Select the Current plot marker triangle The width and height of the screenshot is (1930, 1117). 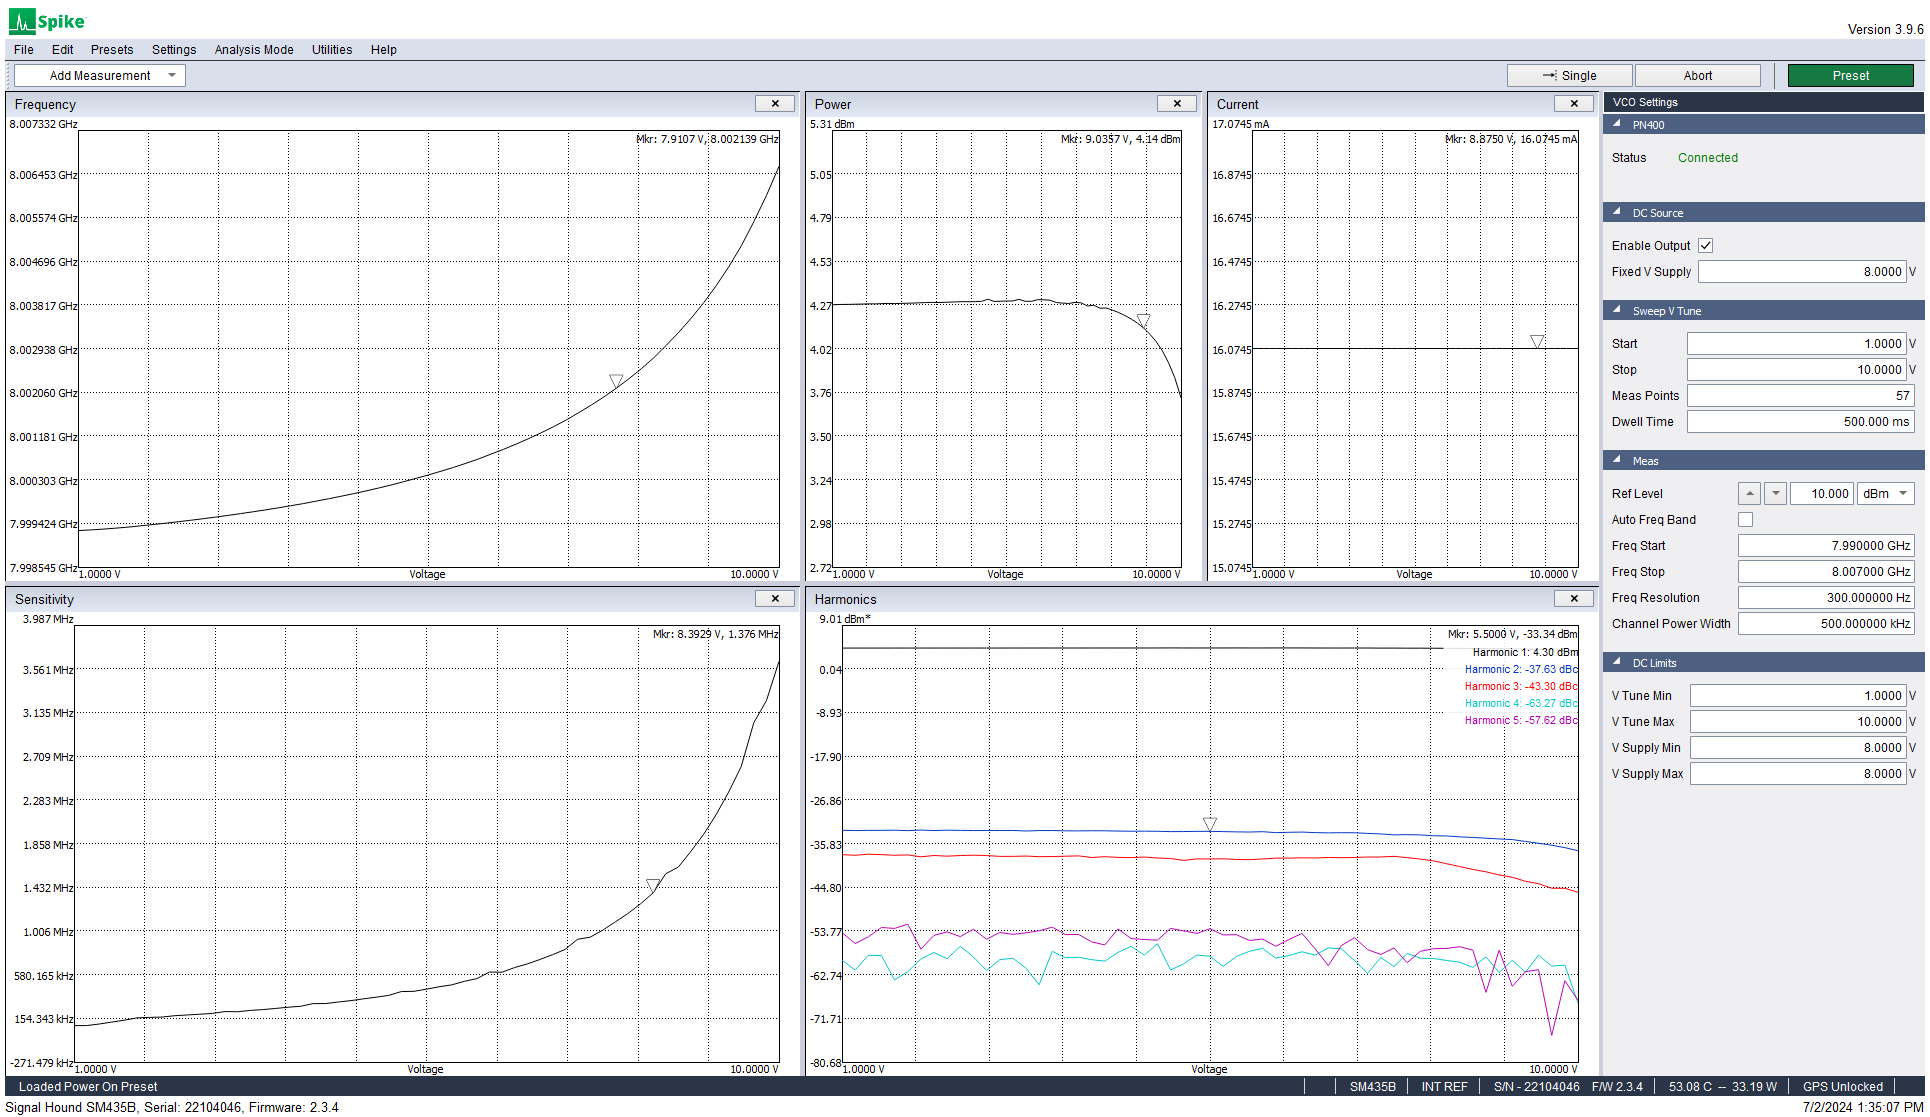click(1537, 342)
